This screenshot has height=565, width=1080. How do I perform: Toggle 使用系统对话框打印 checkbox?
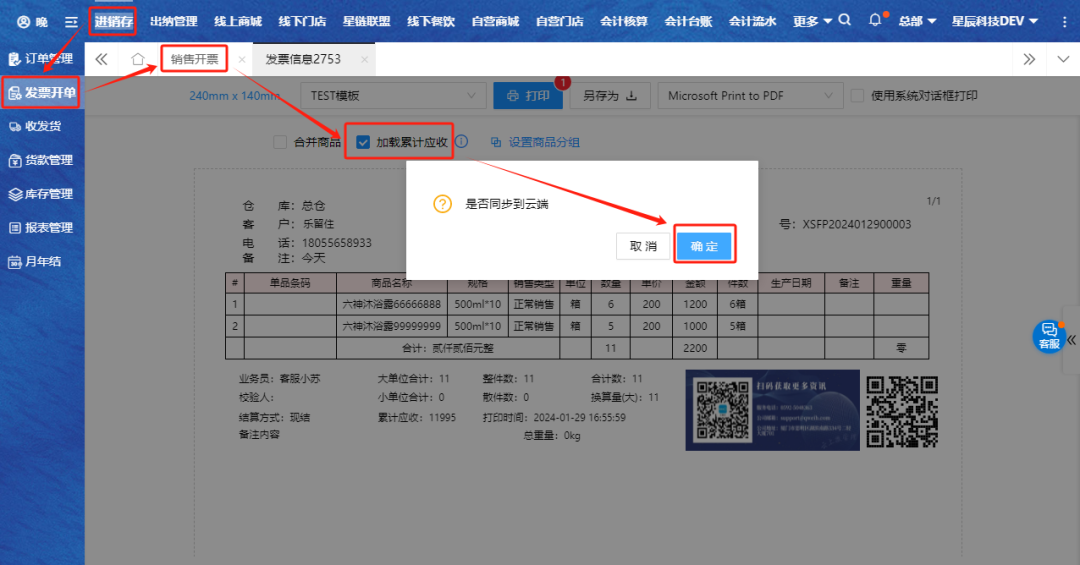coord(857,96)
